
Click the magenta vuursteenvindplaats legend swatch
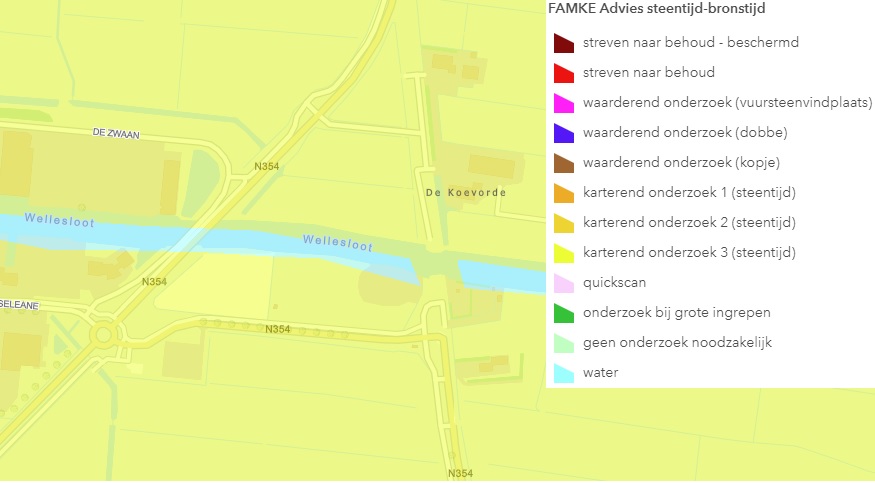click(564, 103)
